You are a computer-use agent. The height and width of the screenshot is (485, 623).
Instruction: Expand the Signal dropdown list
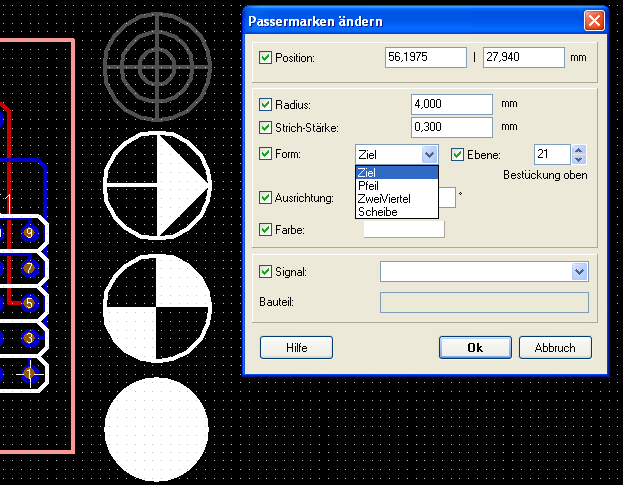[x=579, y=271]
